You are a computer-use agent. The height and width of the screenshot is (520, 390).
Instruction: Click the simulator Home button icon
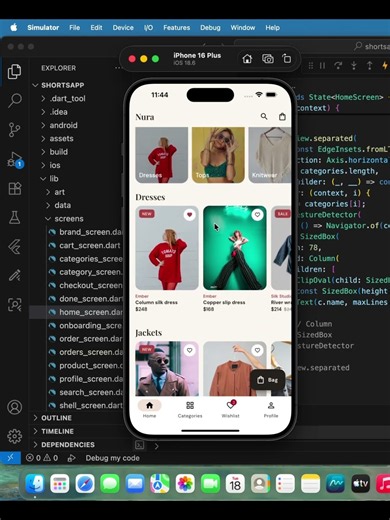click(x=247, y=59)
